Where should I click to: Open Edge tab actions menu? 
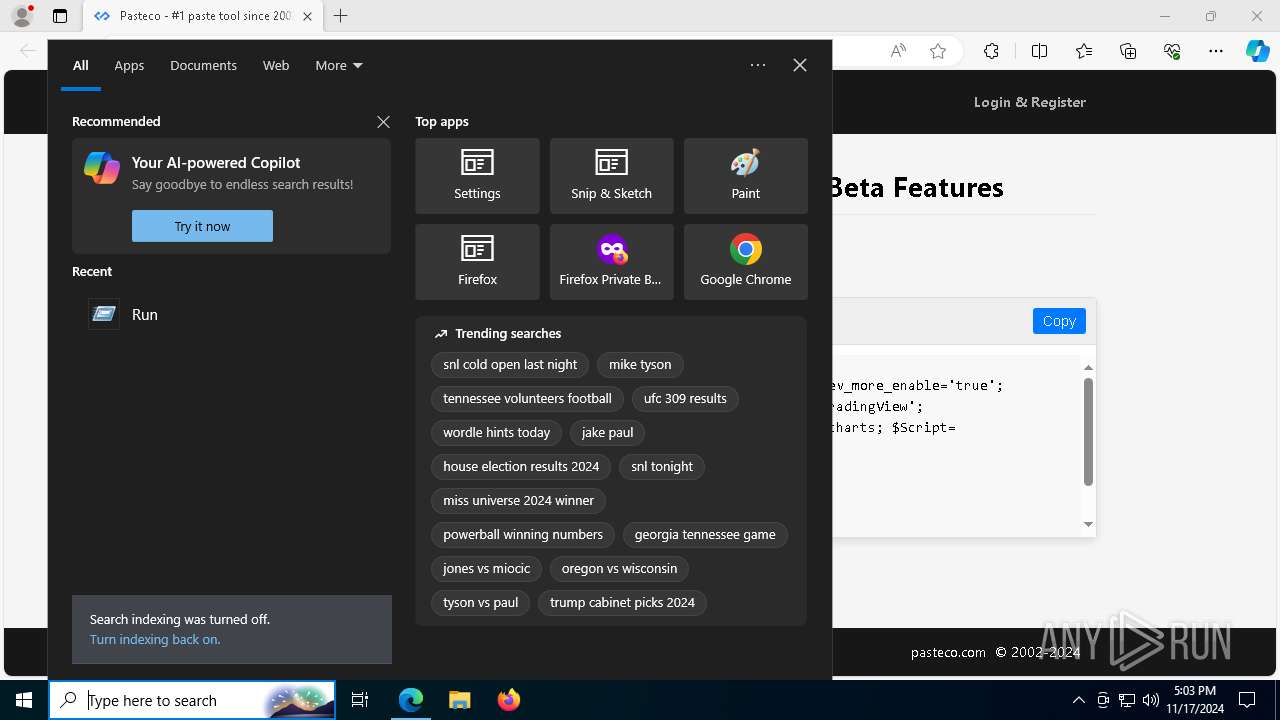[x=60, y=16]
